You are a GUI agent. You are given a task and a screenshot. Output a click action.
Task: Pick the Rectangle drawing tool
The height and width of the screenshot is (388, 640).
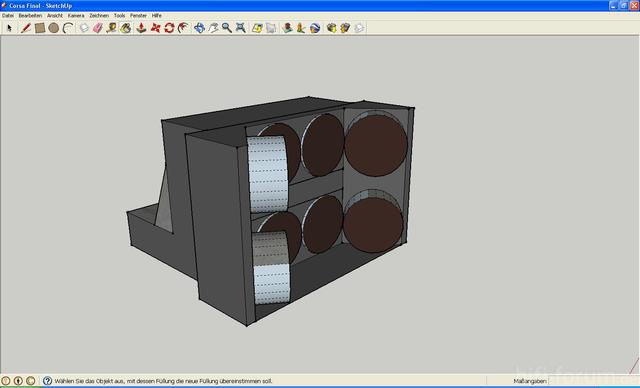coord(40,28)
